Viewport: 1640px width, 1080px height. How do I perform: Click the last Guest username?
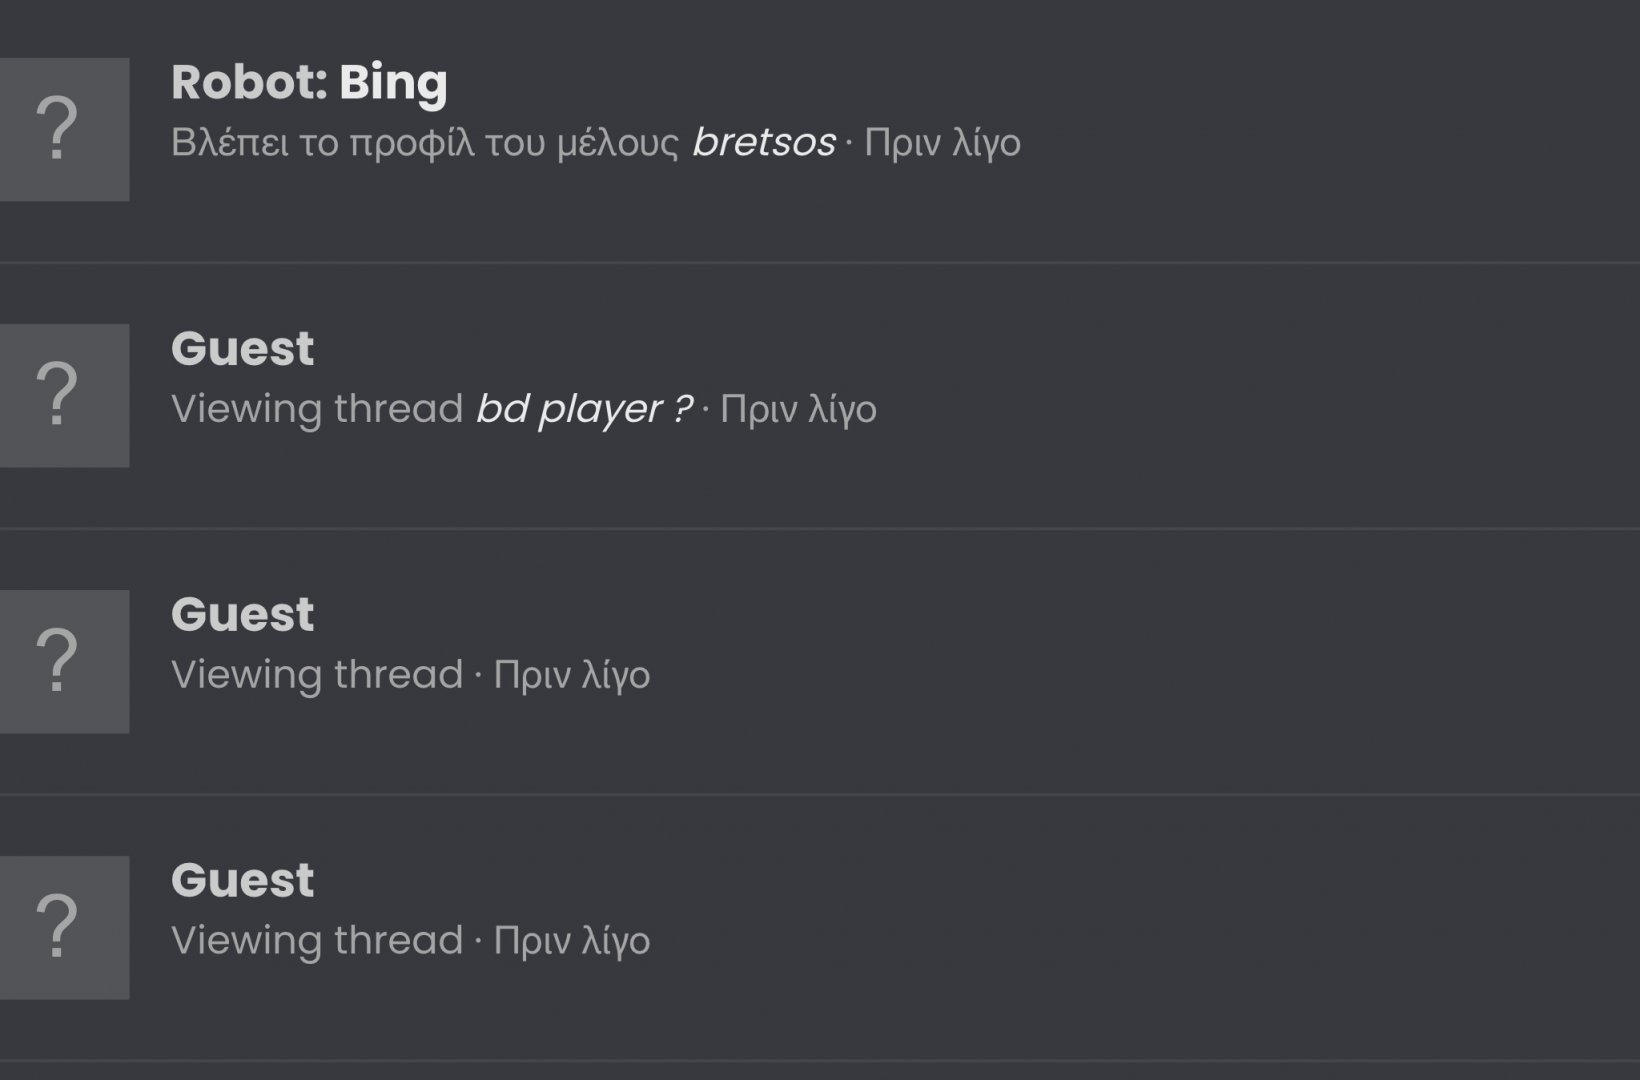[x=242, y=880]
